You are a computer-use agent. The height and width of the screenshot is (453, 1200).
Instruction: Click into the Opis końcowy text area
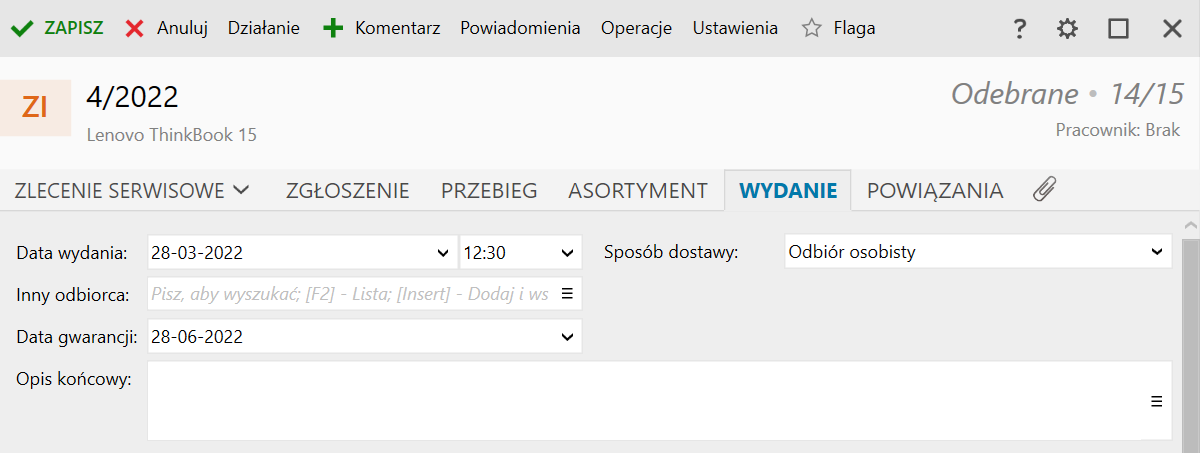tap(640, 400)
